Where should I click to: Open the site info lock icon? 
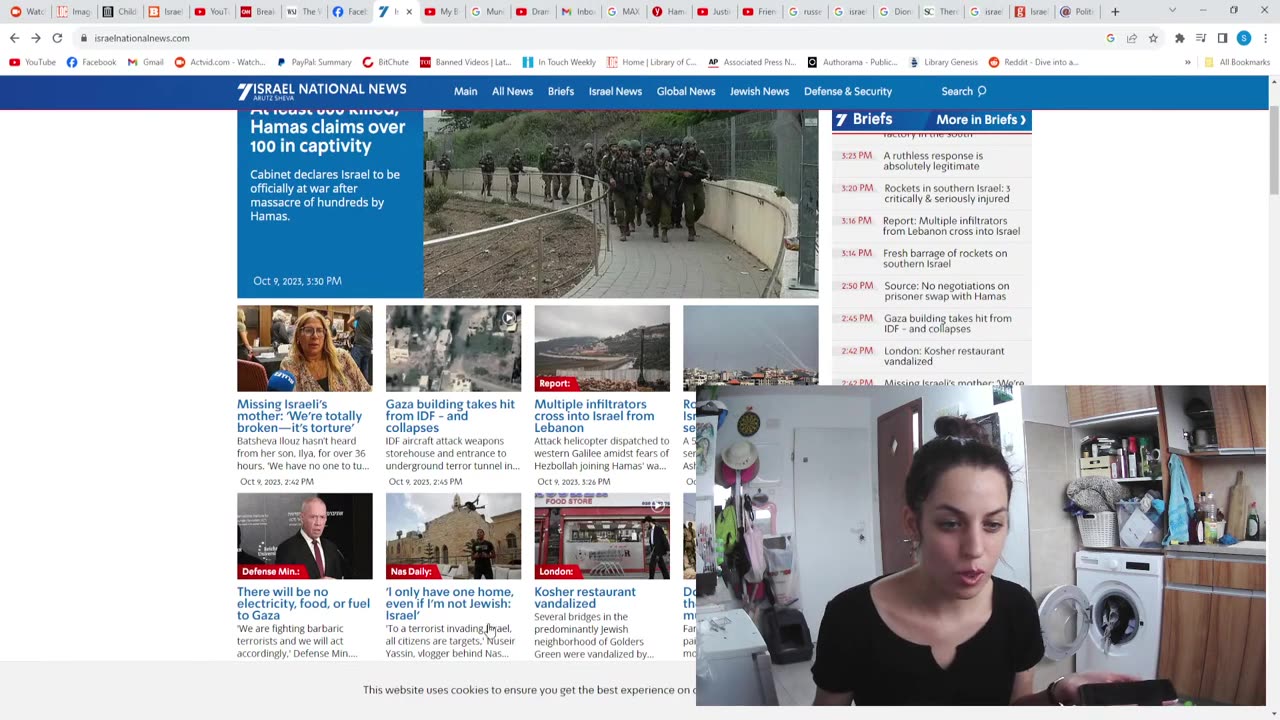(82, 38)
